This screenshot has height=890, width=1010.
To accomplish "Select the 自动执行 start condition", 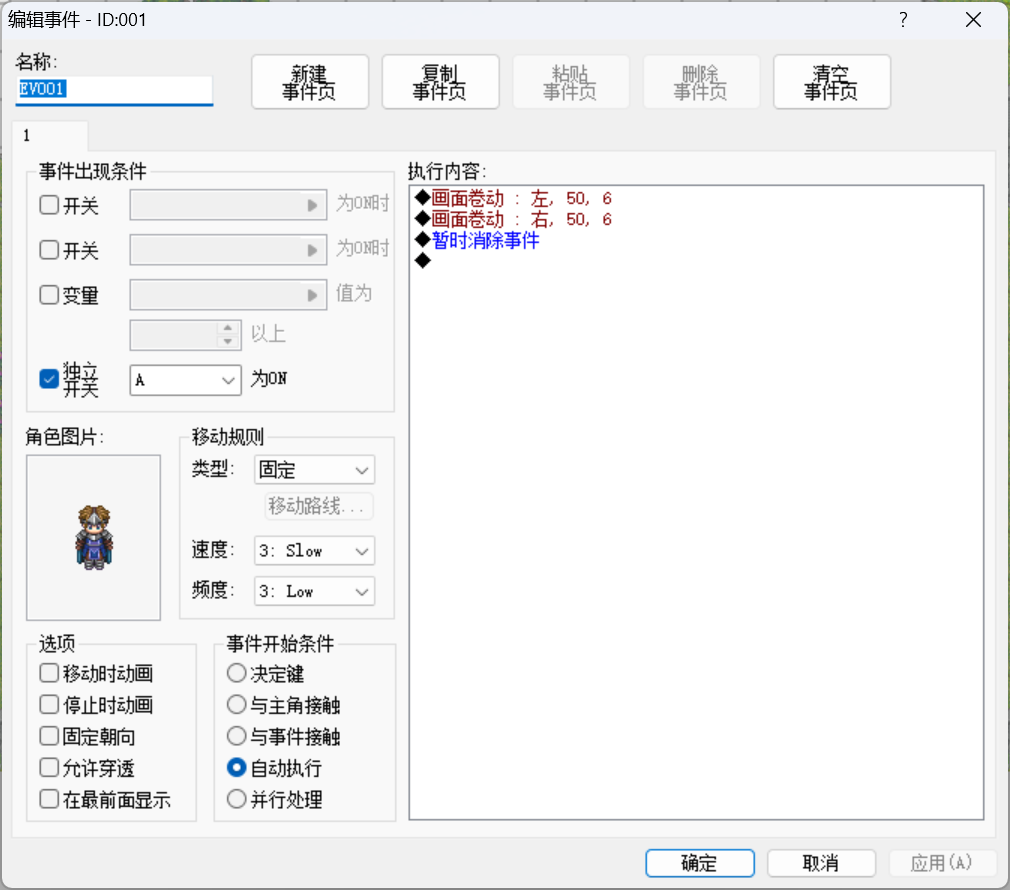I will pyautogui.click(x=236, y=768).
